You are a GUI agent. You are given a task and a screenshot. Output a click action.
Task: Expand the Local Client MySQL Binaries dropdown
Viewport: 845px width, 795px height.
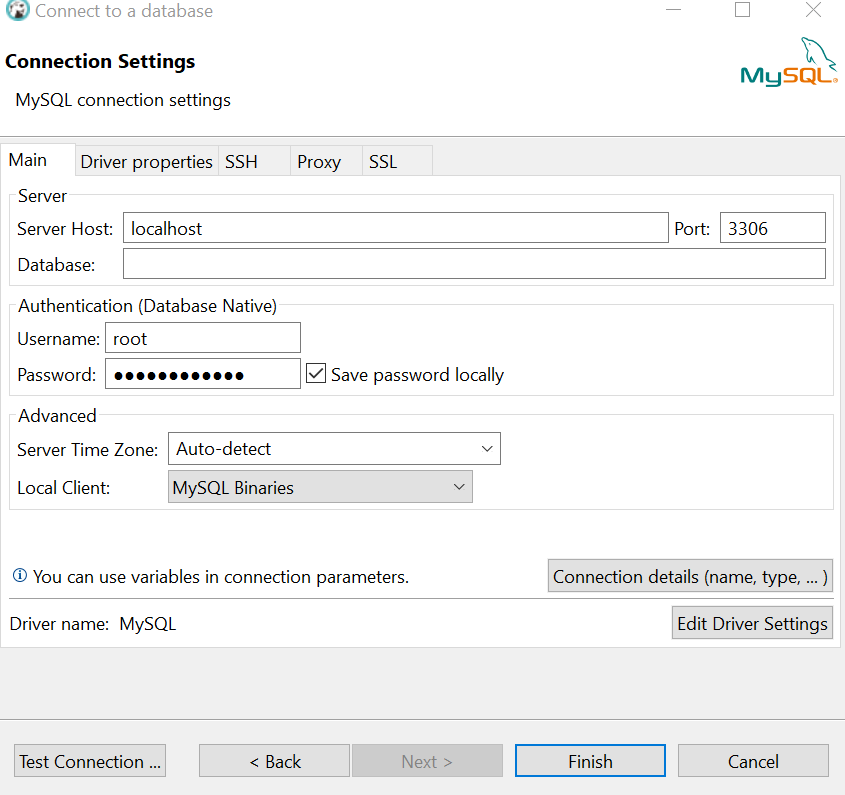click(320, 487)
